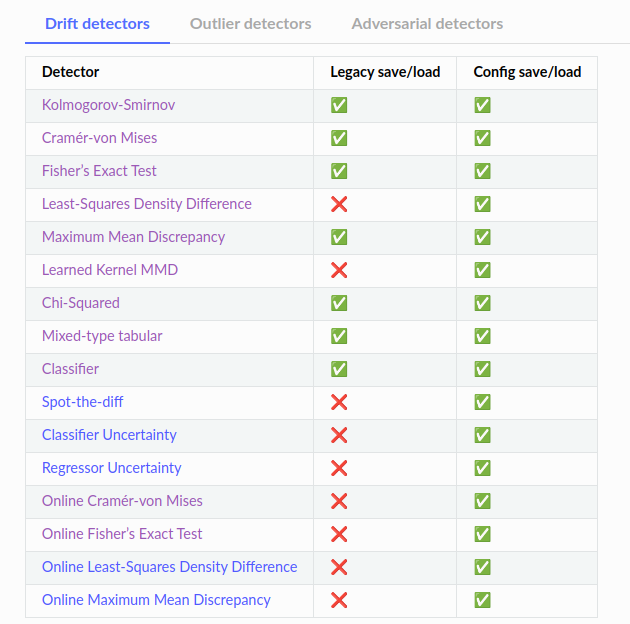The width and height of the screenshot is (630, 624).
Task: Follow the Chi-Squared detector link
Action: click(x=81, y=303)
